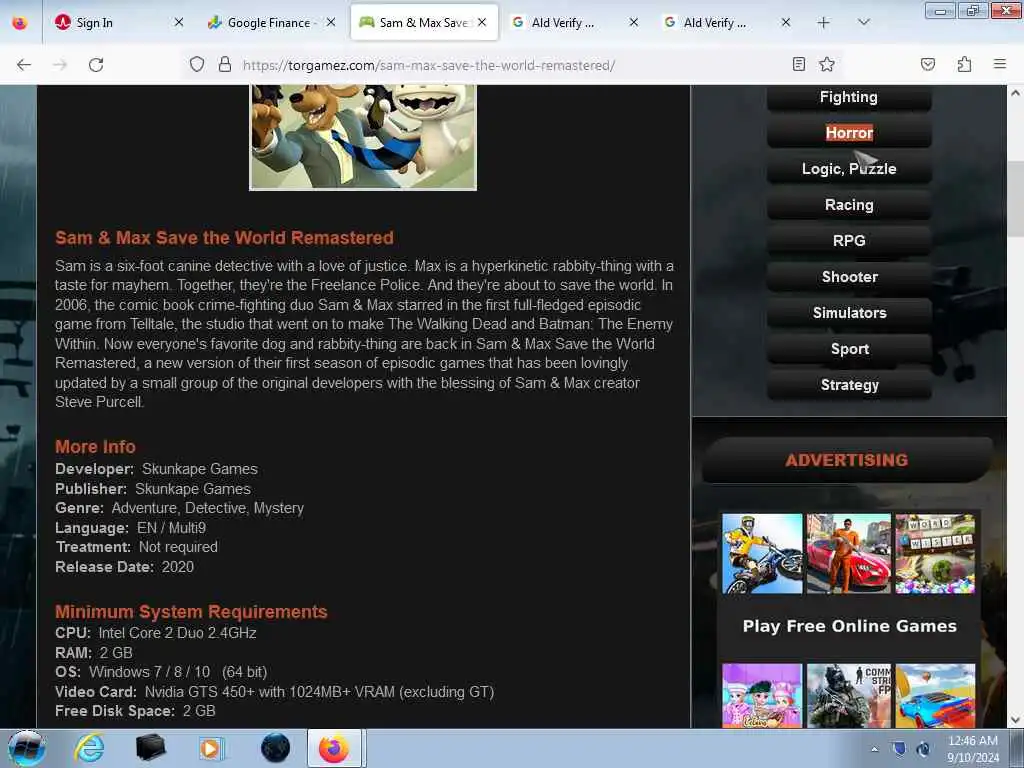Click the Minimum System Requirements heading
The image size is (1024, 768).
tap(191, 612)
